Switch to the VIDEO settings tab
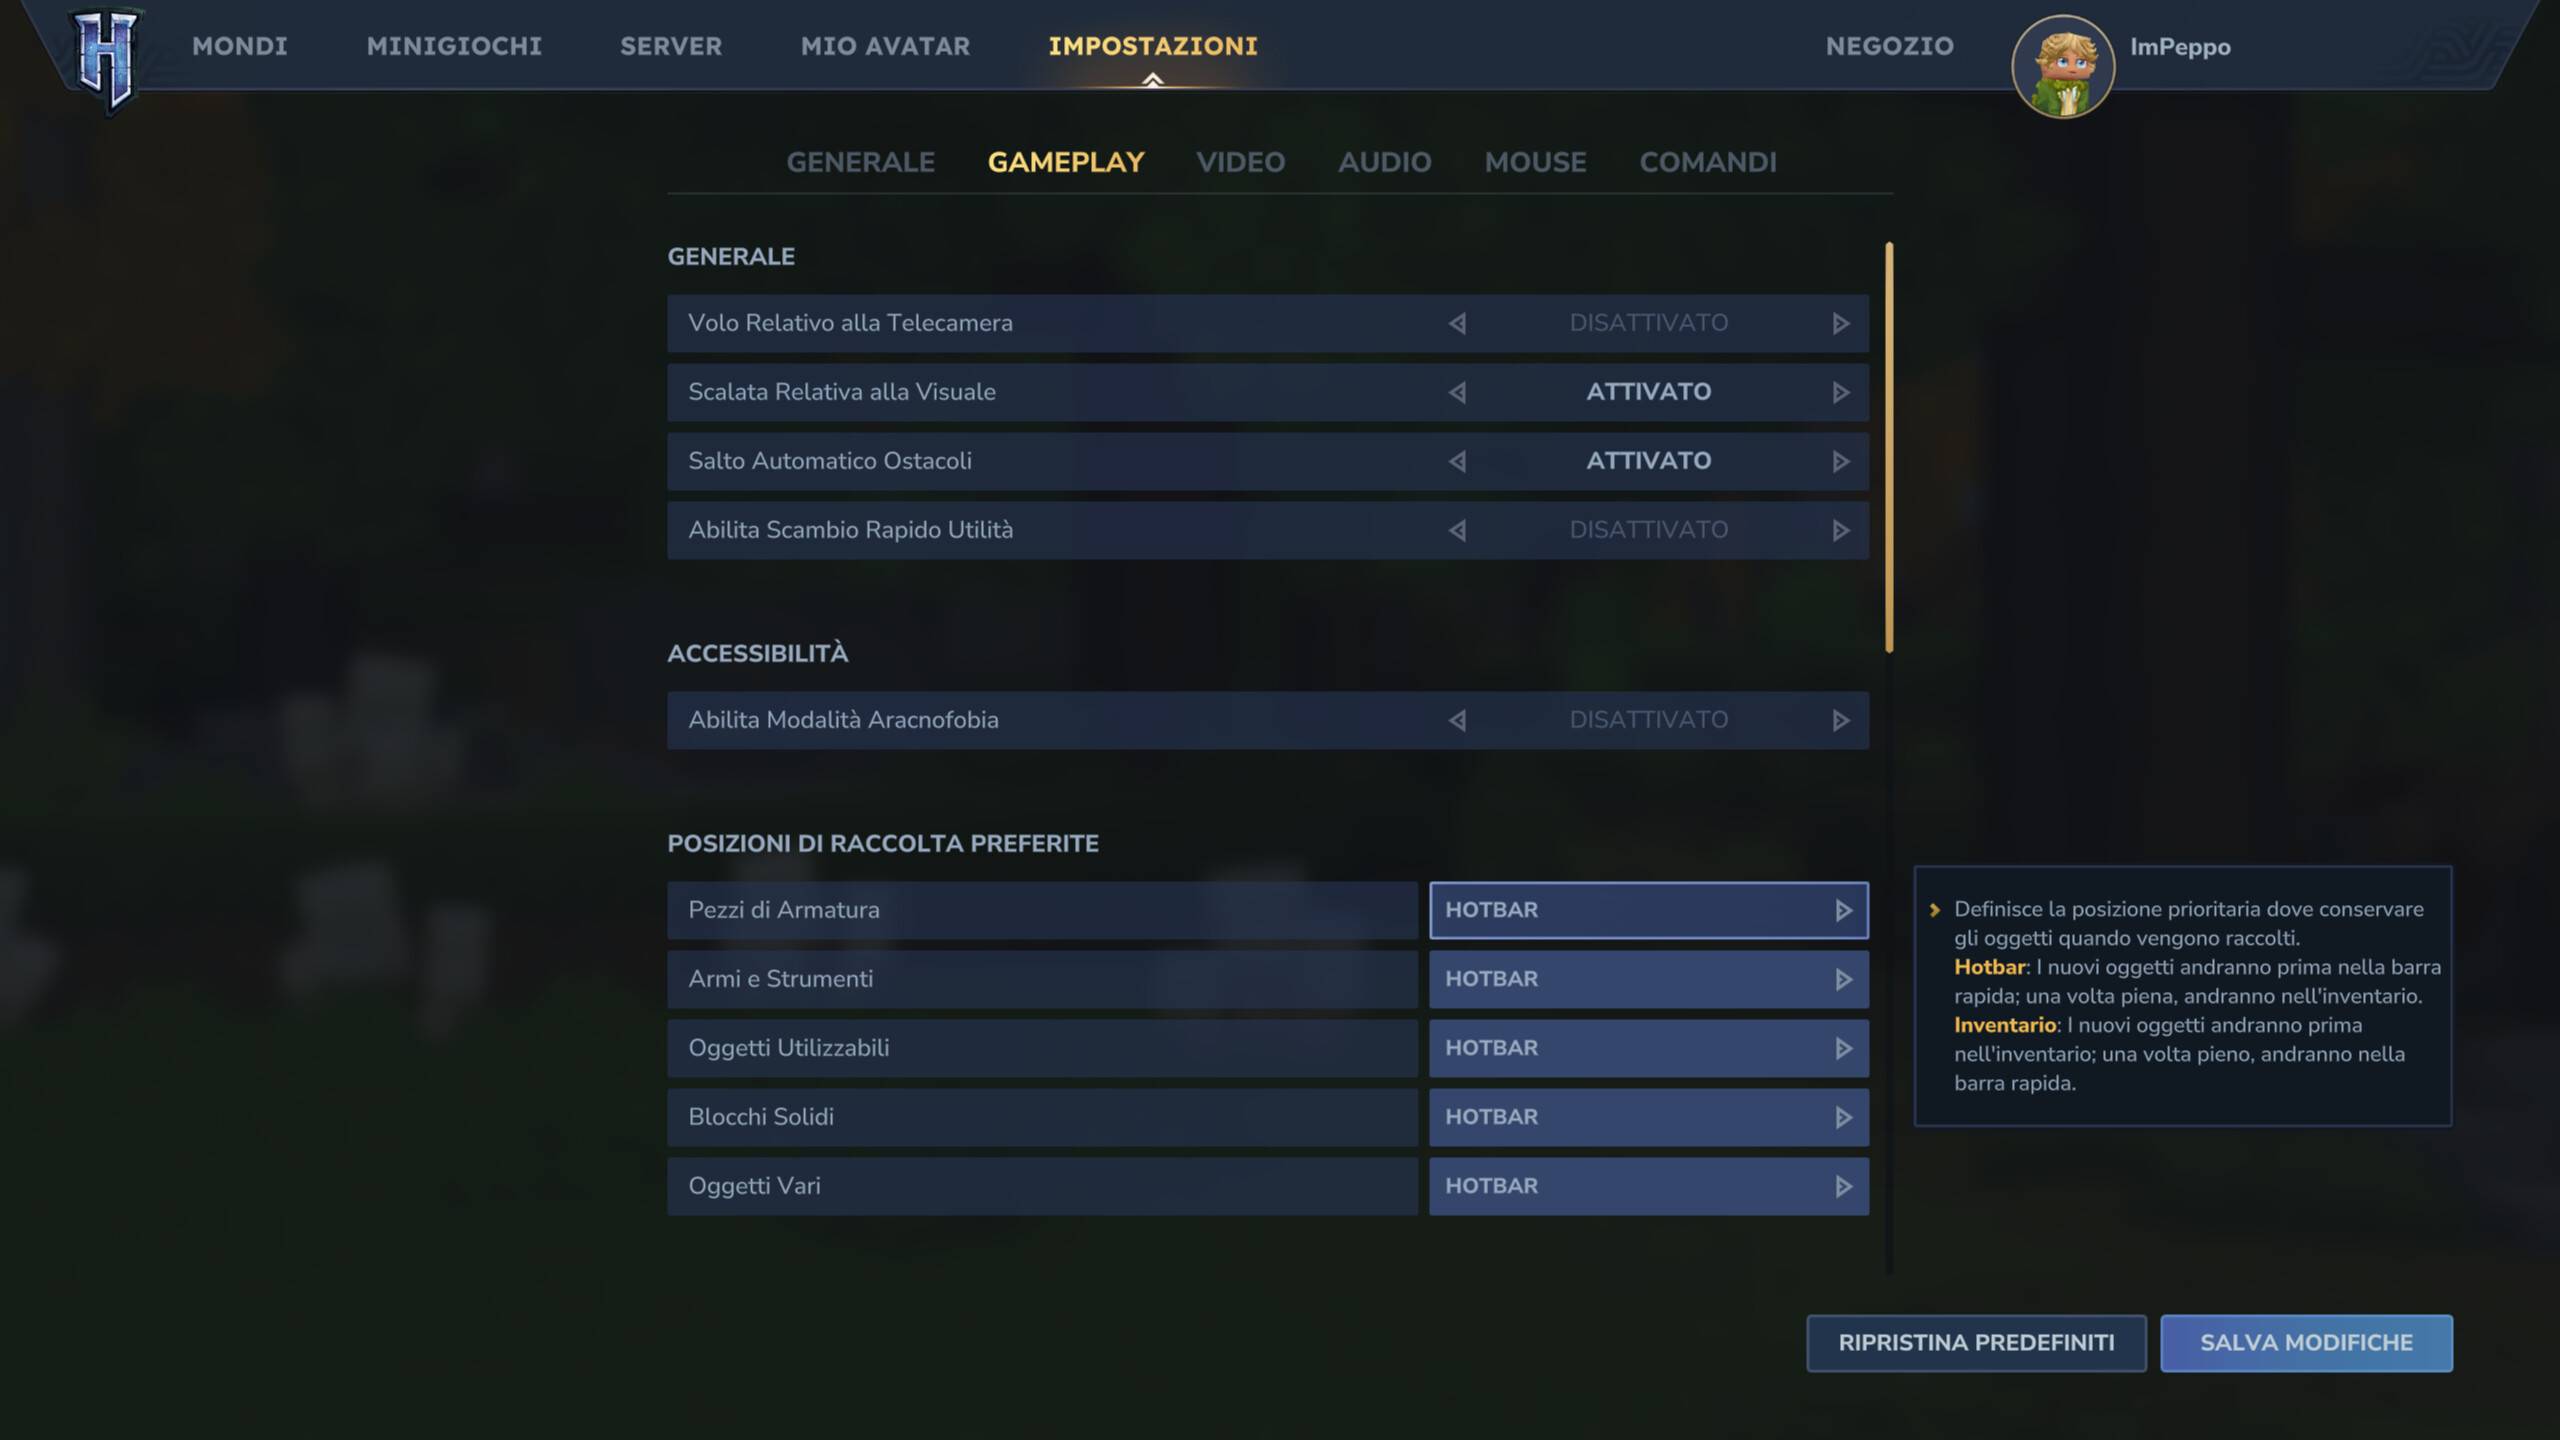Viewport: 2560px width, 1440px height. pyautogui.click(x=1240, y=162)
